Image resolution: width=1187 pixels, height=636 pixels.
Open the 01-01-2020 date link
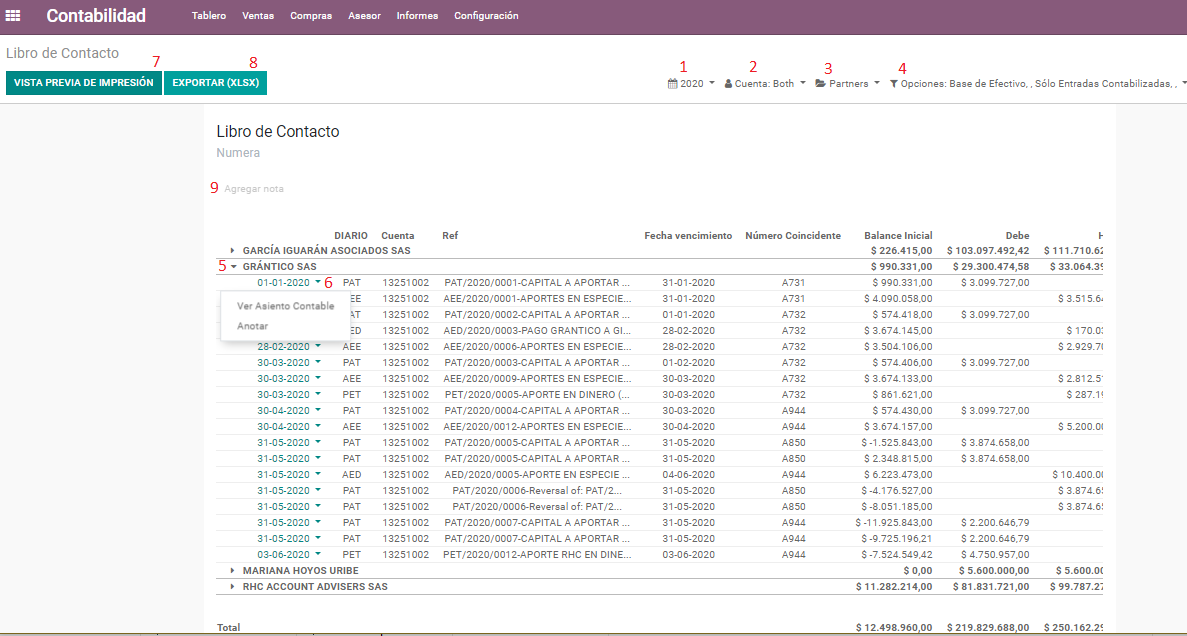click(283, 282)
